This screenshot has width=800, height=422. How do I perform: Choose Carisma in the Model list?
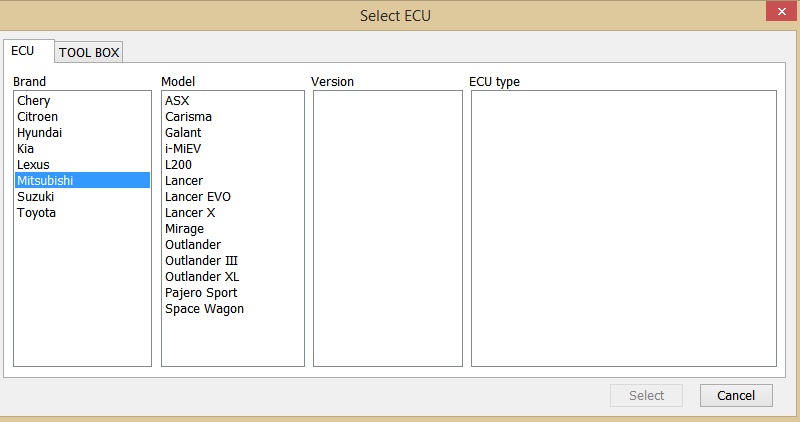click(x=188, y=117)
